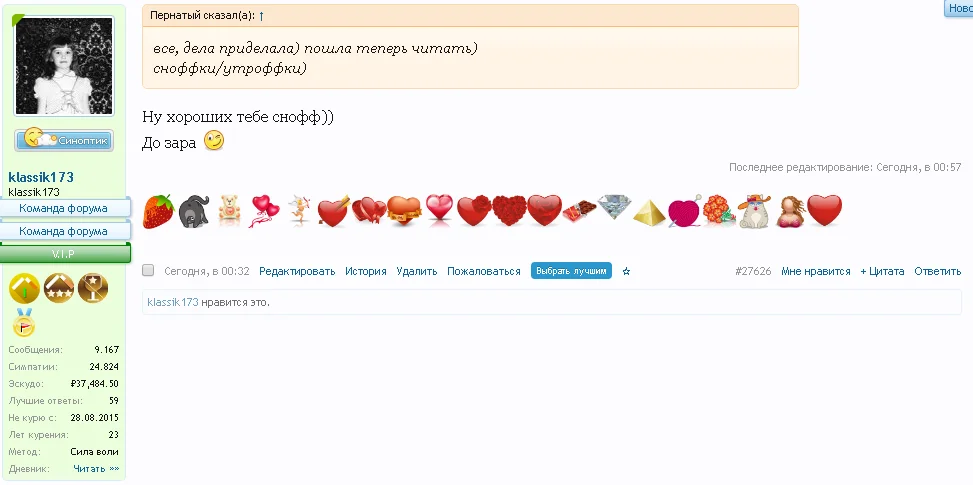Open the Редактировать link
The width and height of the screenshot is (973, 485).
pos(297,271)
